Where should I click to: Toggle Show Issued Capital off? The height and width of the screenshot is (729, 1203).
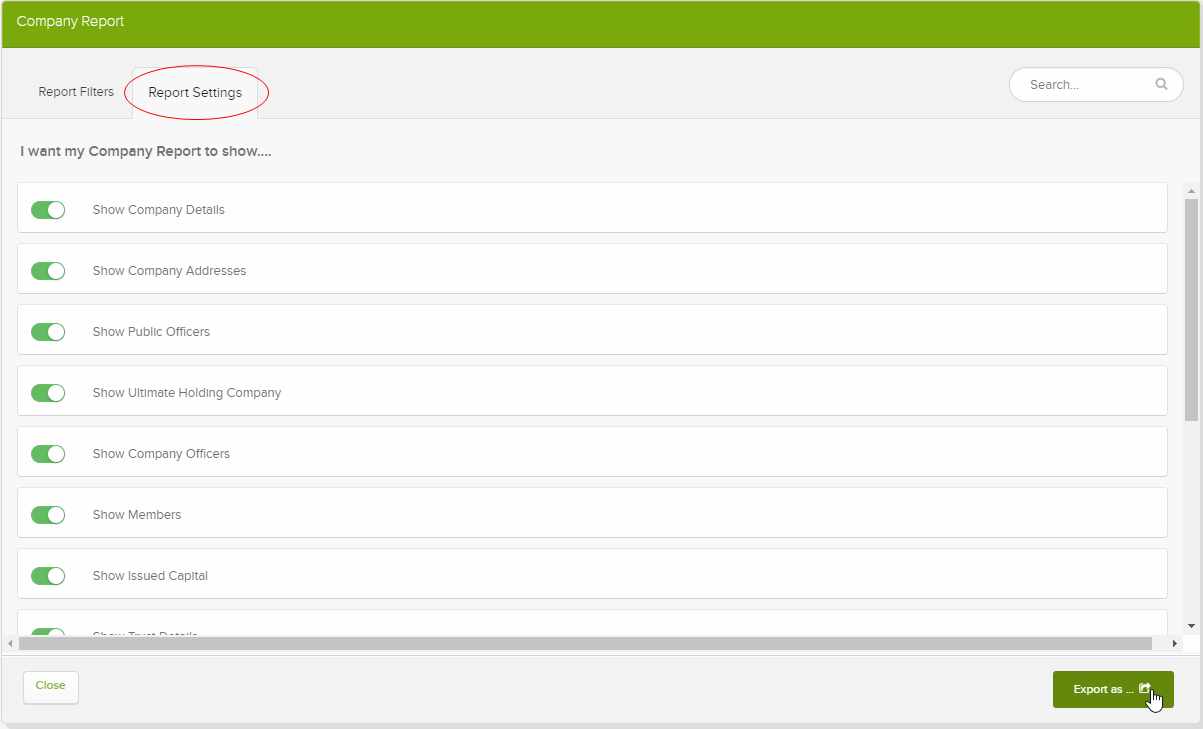click(x=48, y=576)
